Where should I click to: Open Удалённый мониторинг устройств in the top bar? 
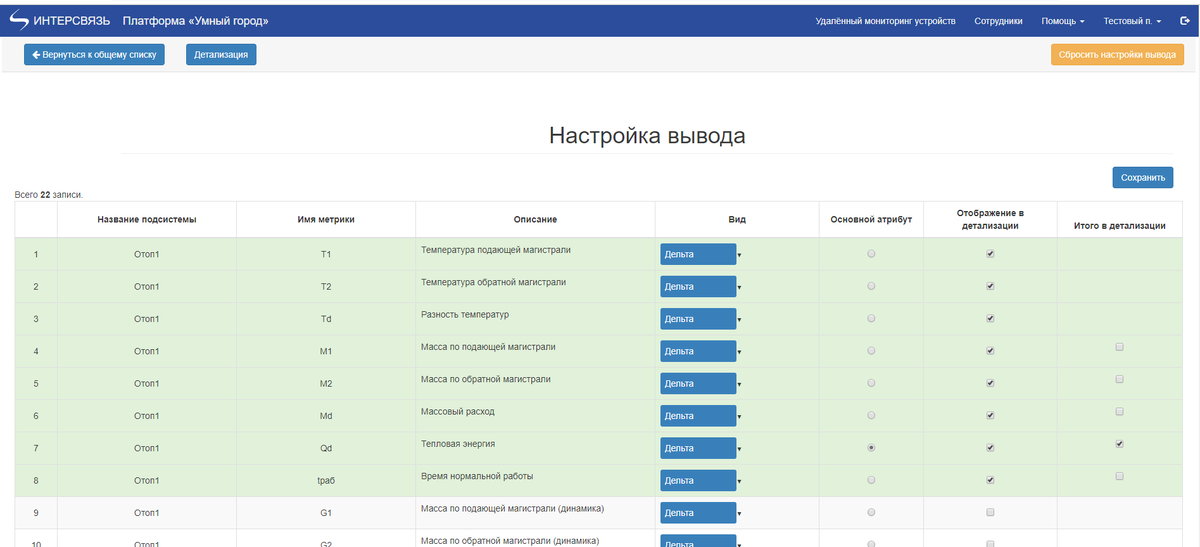tap(885, 21)
